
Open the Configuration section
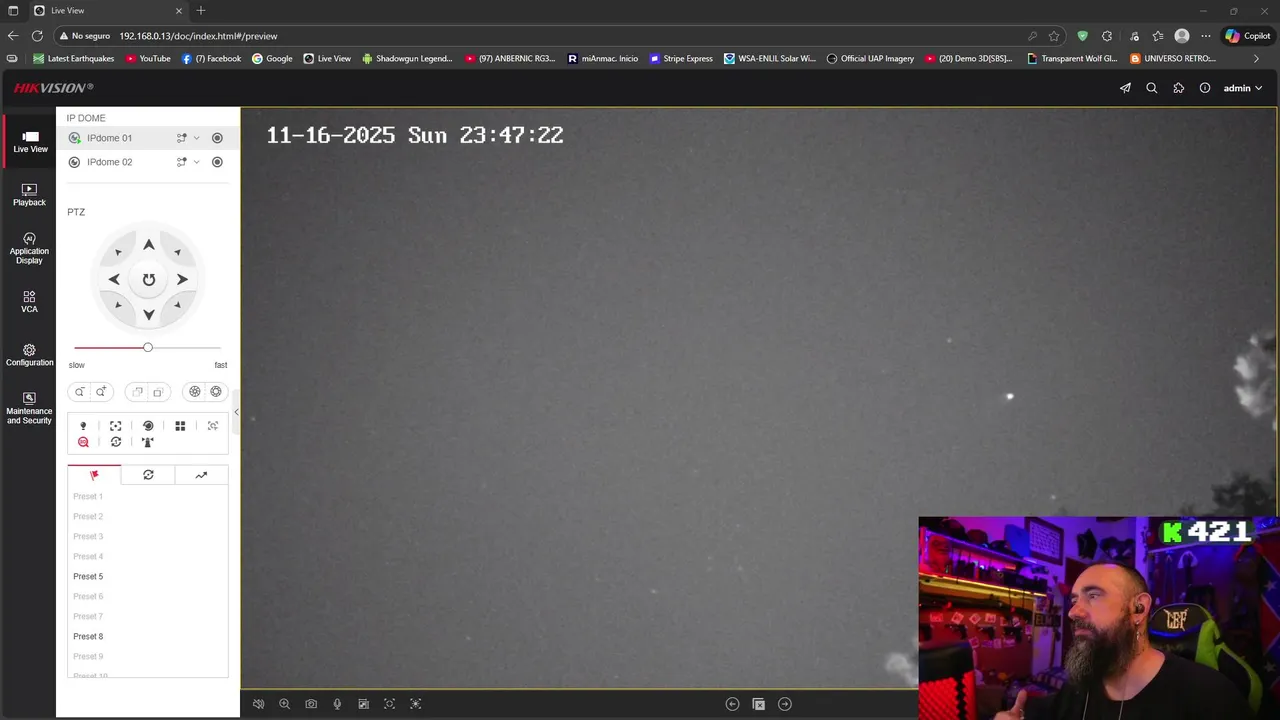[29, 355]
